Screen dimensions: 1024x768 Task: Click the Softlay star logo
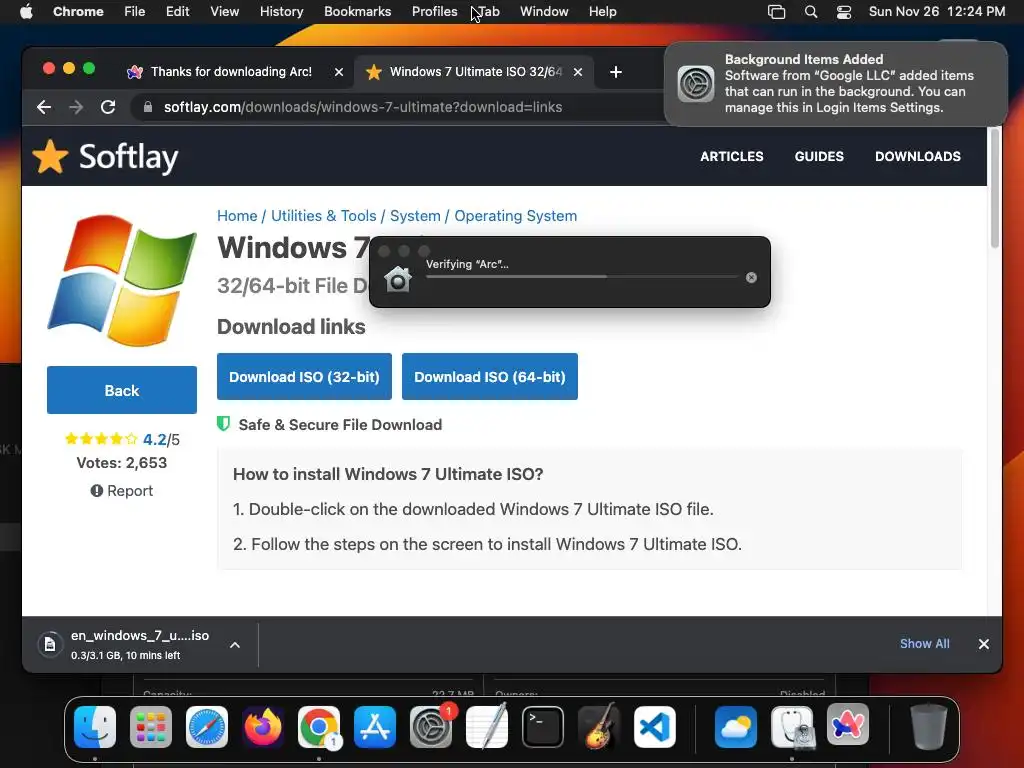tap(50, 157)
